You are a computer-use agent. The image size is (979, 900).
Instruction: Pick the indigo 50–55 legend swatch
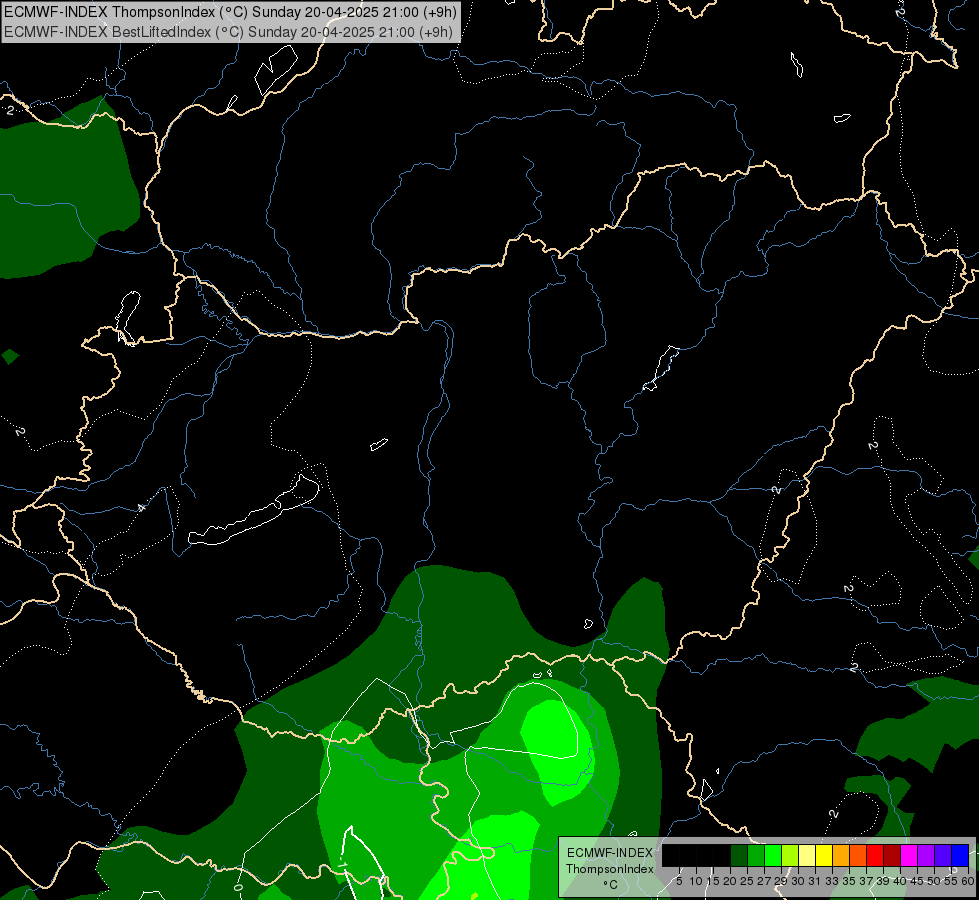pyautogui.click(x=943, y=855)
